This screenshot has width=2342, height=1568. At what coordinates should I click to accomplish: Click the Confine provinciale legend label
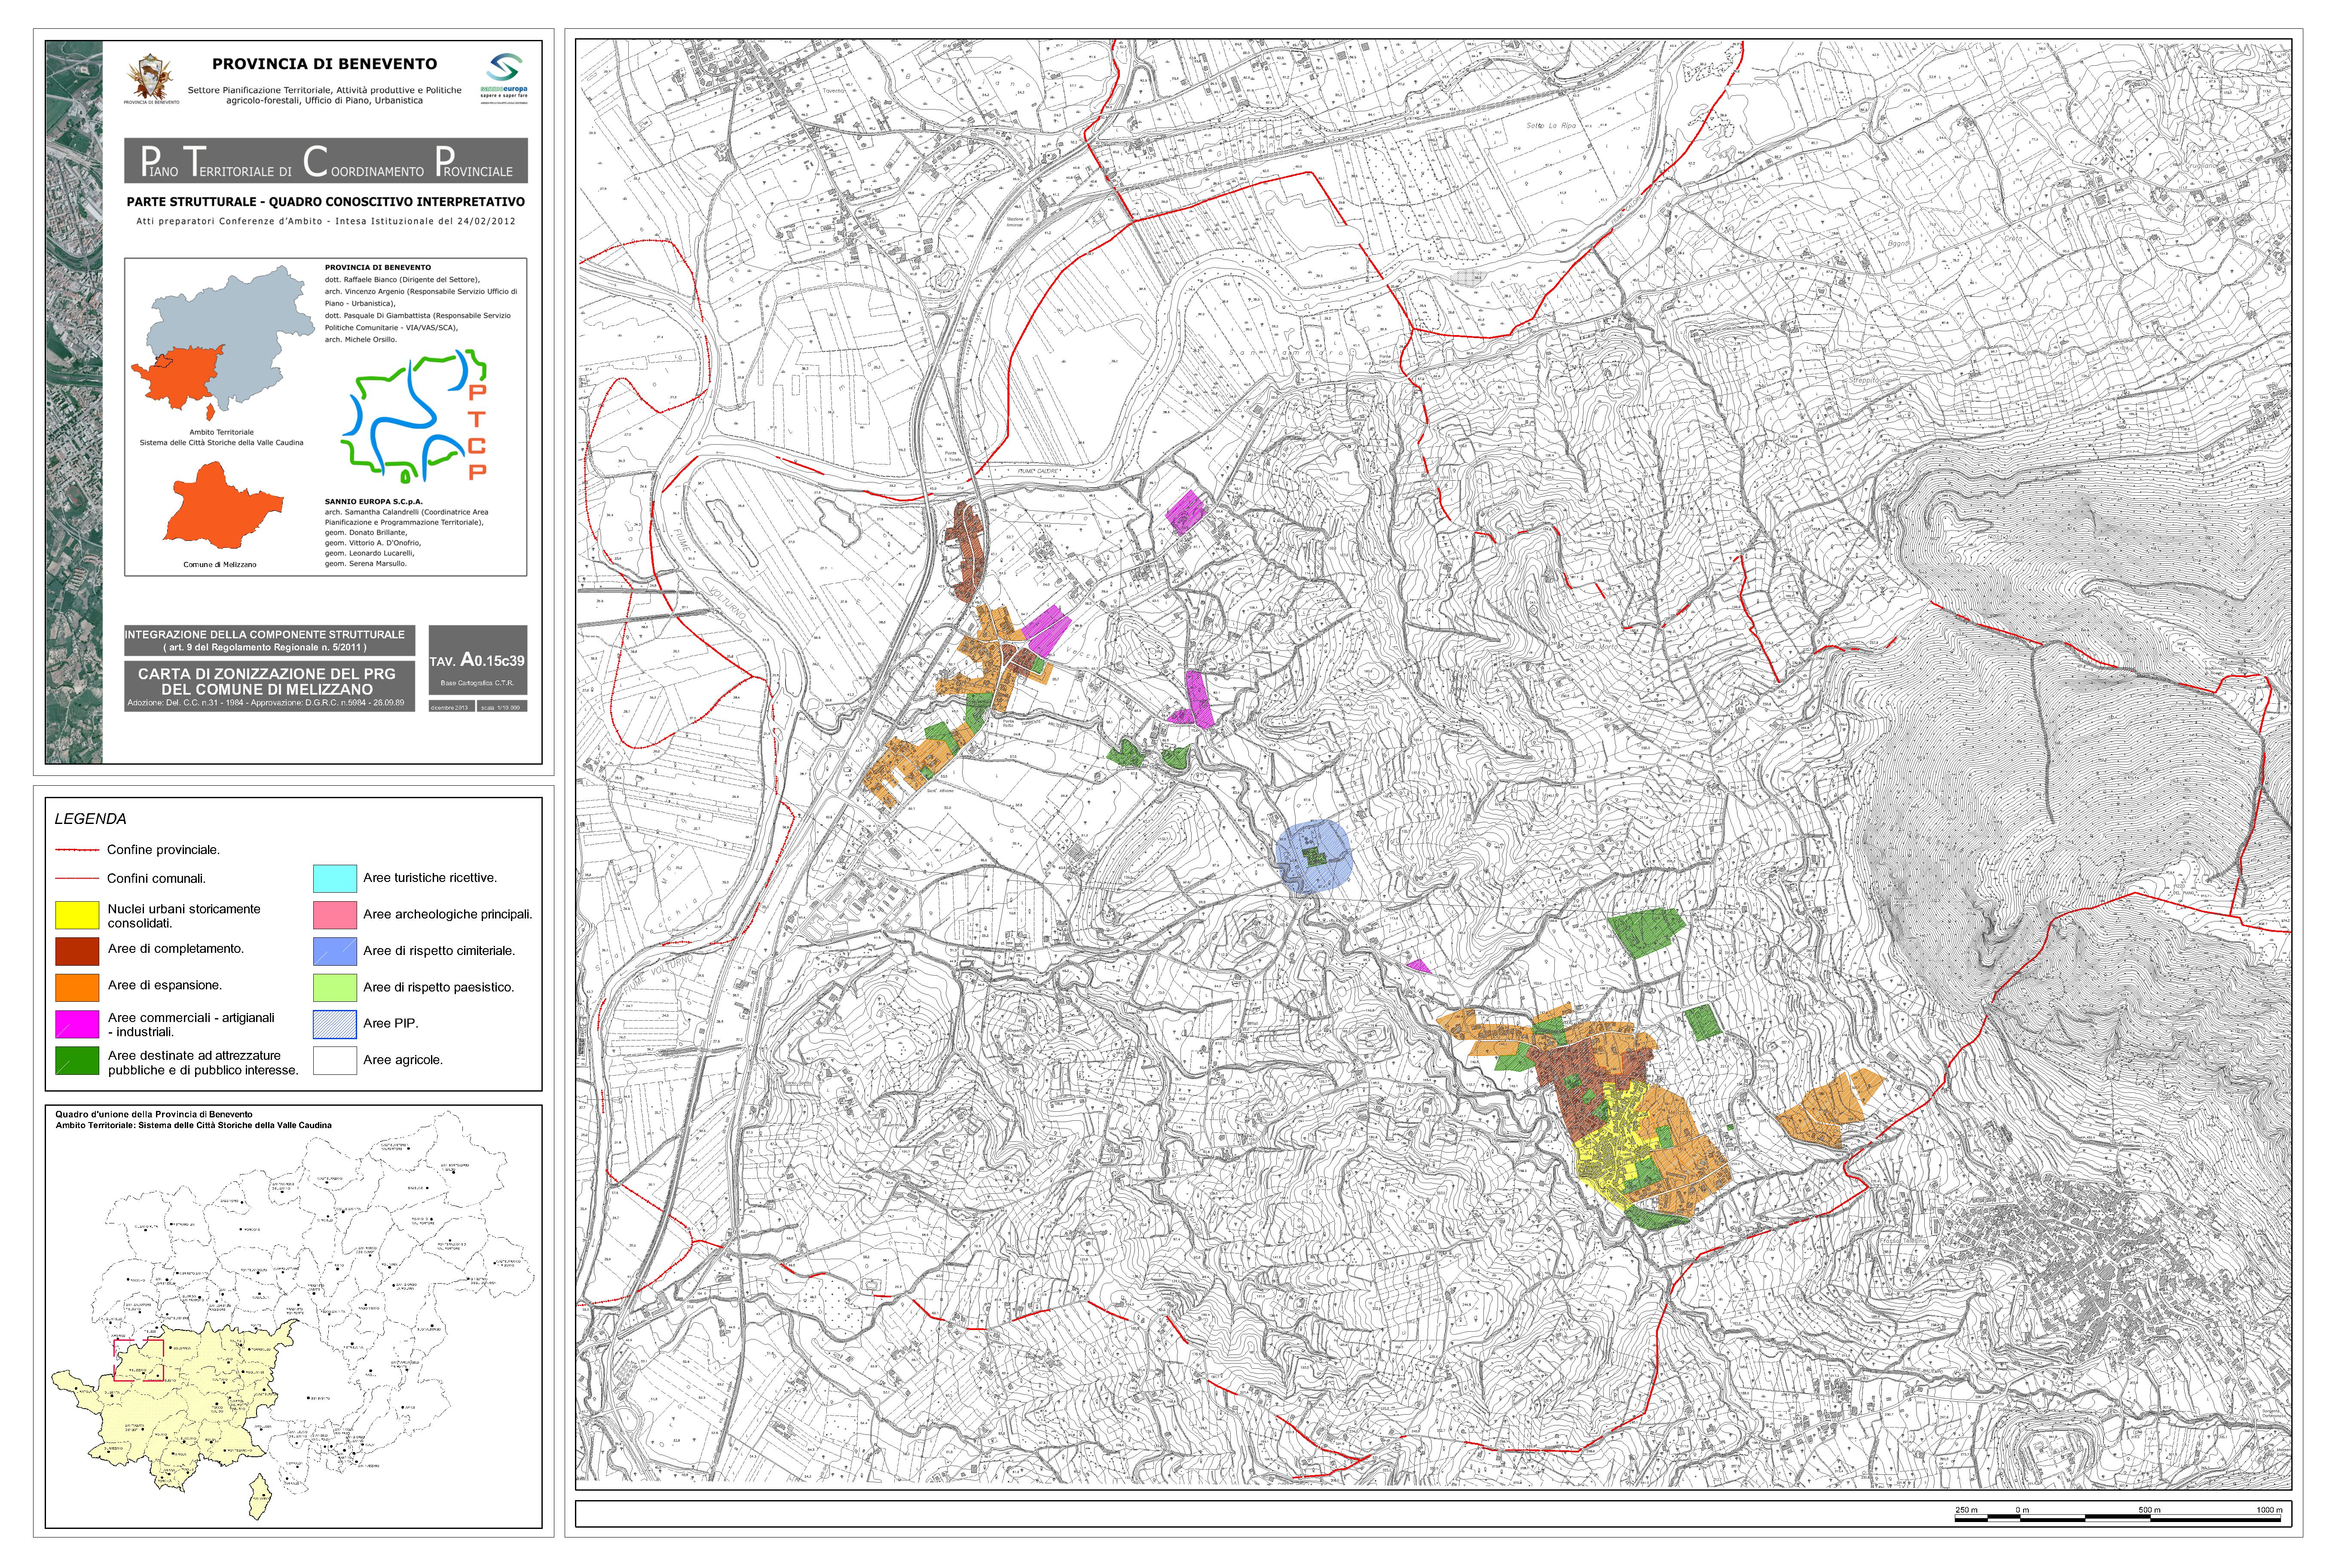(x=163, y=850)
